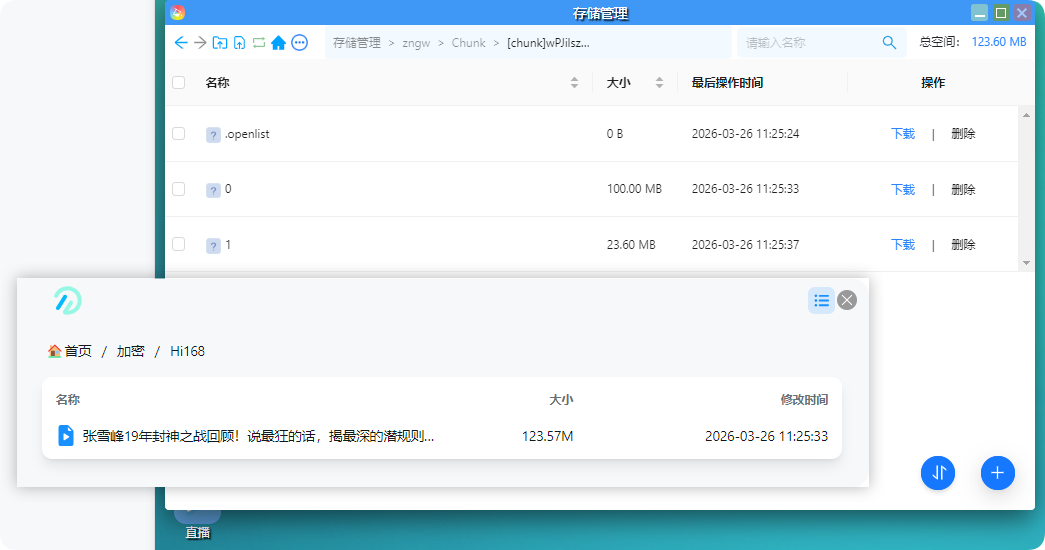The width and height of the screenshot is (1045, 550).
Task: Click the back arrow in storage toolbar
Action: point(180,43)
